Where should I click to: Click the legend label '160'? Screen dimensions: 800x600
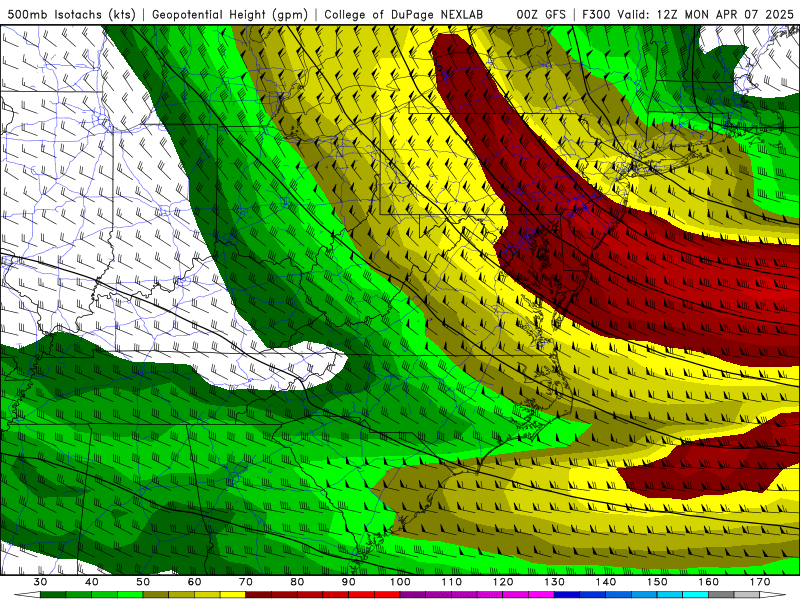(709, 582)
